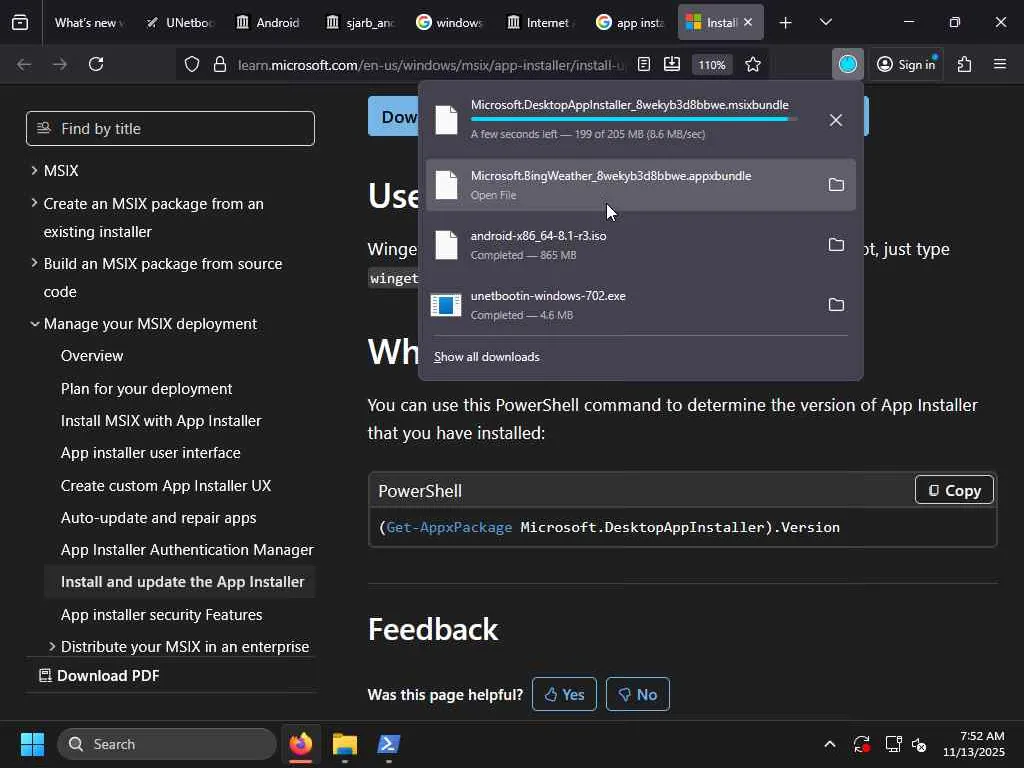Click the sync status tray icon
The height and width of the screenshot is (768, 1024).
861,744
